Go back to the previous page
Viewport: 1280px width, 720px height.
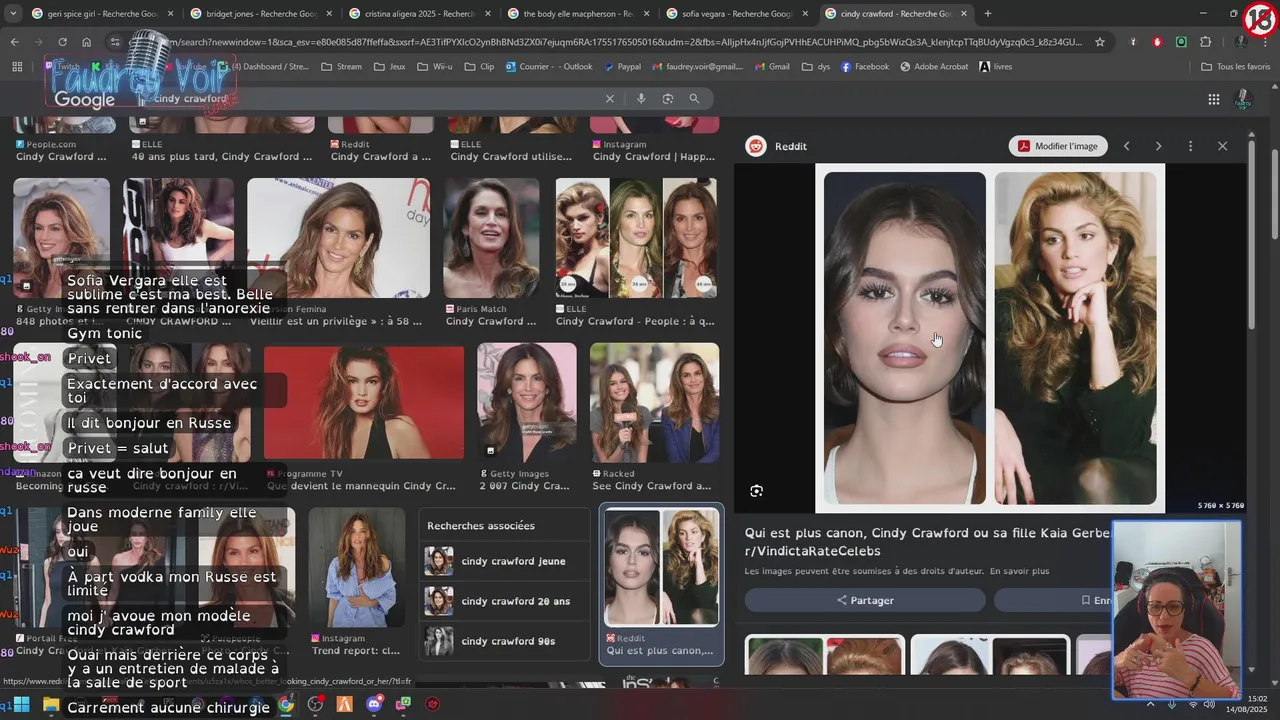click(14, 42)
